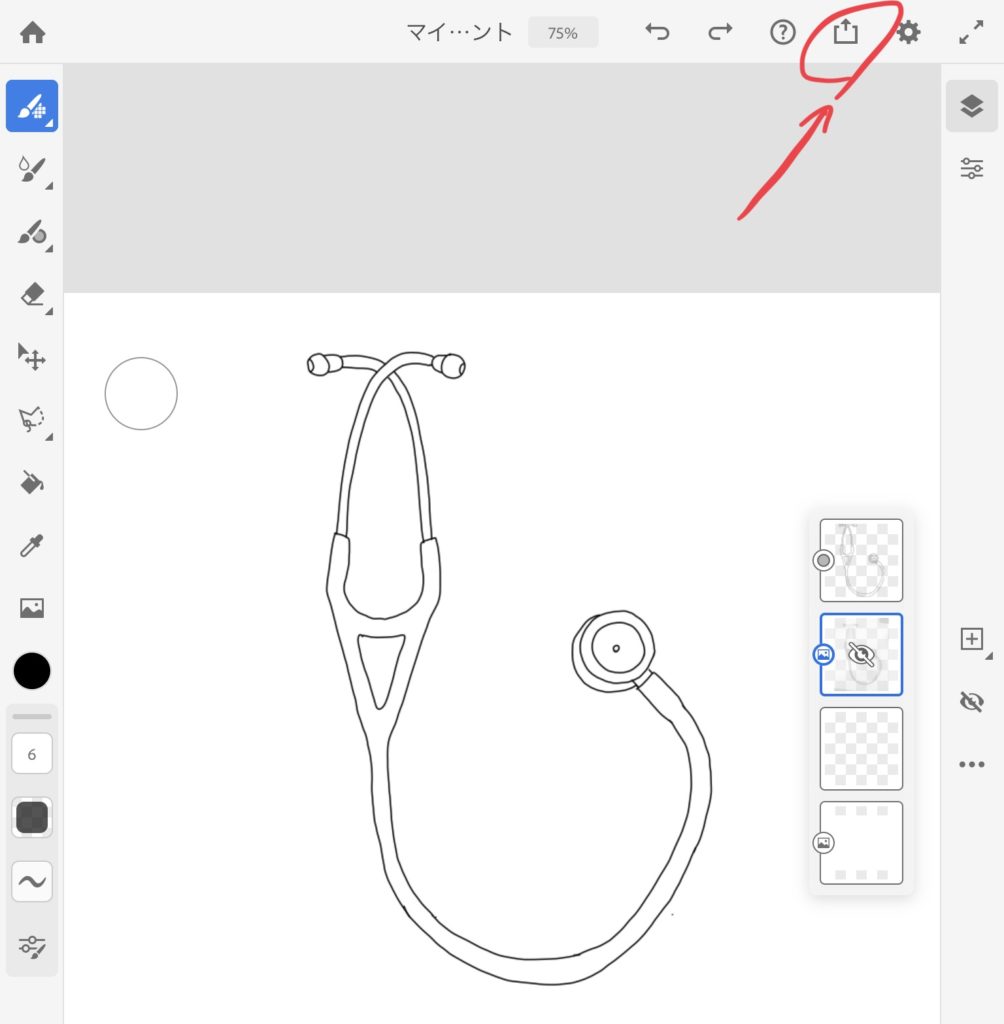
Task: Select the Eraser tool
Action: 32,295
